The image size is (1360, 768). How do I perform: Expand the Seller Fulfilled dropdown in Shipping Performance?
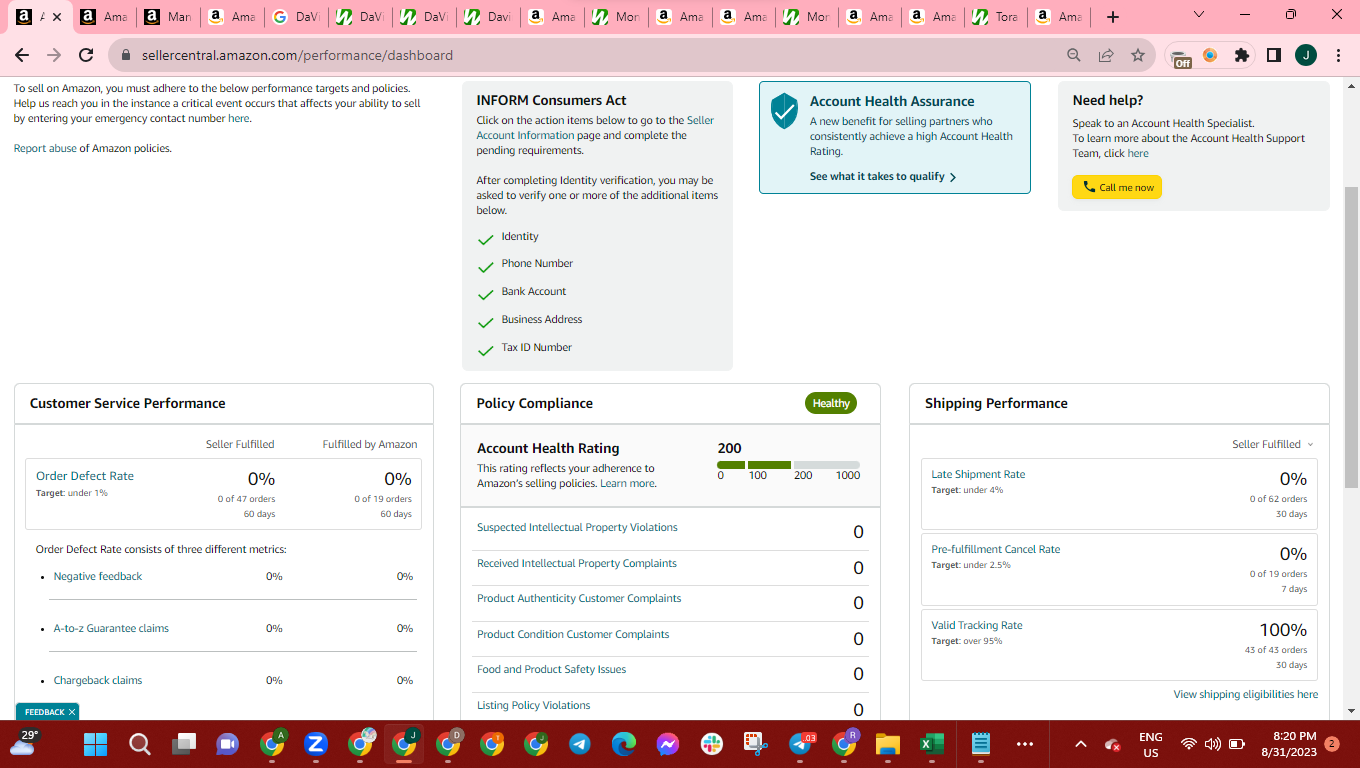(1273, 444)
